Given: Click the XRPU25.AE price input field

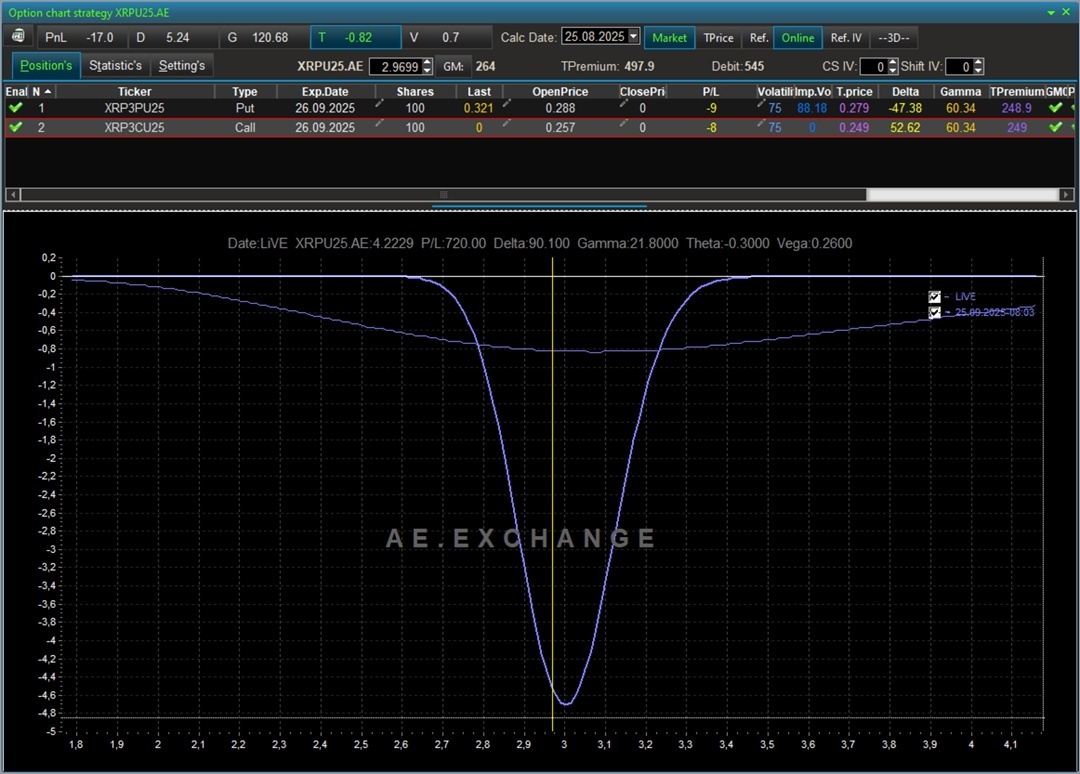Looking at the screenshot, I should tap(395, 66).
